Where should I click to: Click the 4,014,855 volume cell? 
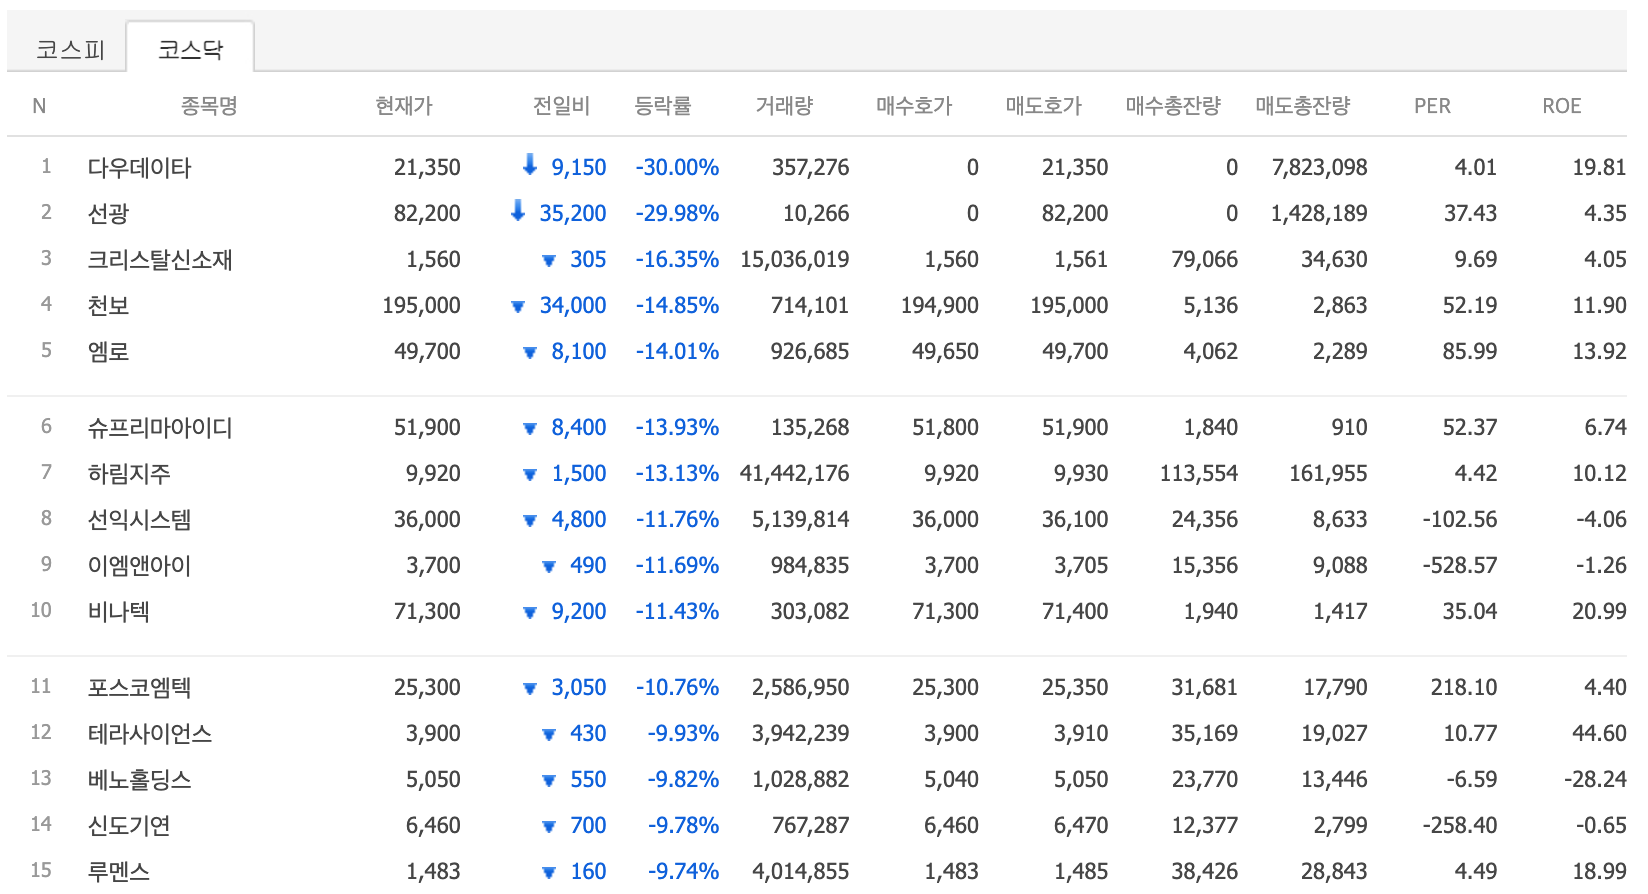(801, 871)
